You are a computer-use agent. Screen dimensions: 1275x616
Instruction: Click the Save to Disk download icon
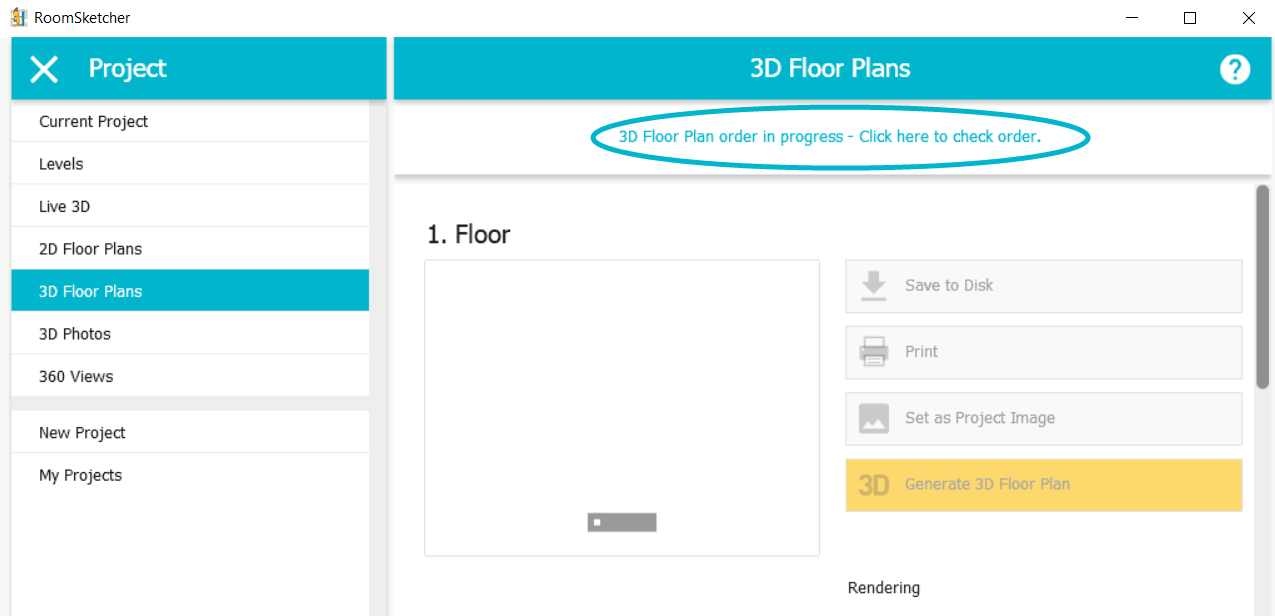click(x=874, y=285)
